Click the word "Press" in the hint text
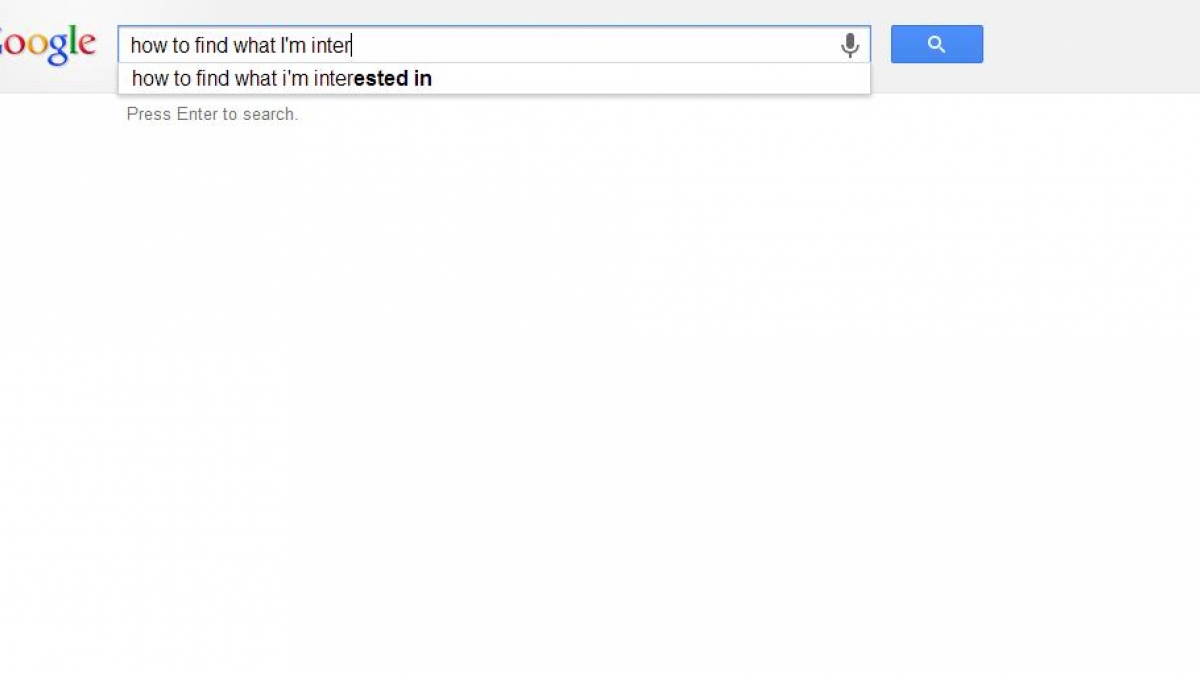The image size is (1200, 675). (x=149, y=114)
